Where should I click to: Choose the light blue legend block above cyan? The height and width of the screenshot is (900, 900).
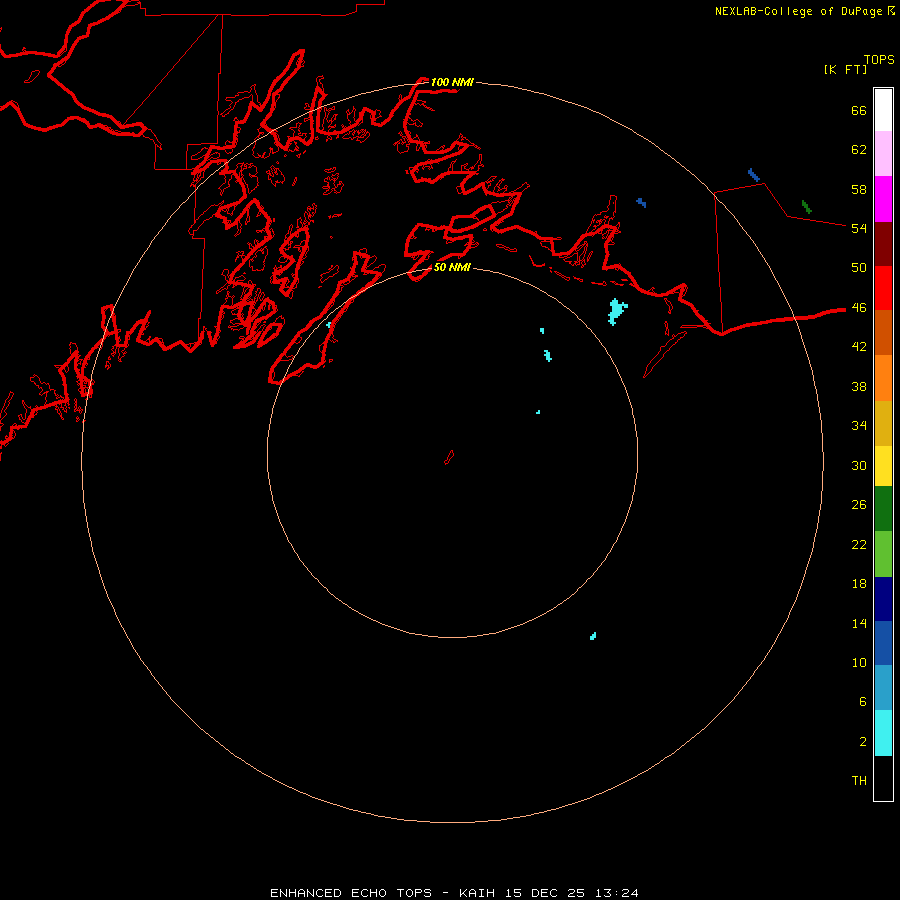(883, 687)
